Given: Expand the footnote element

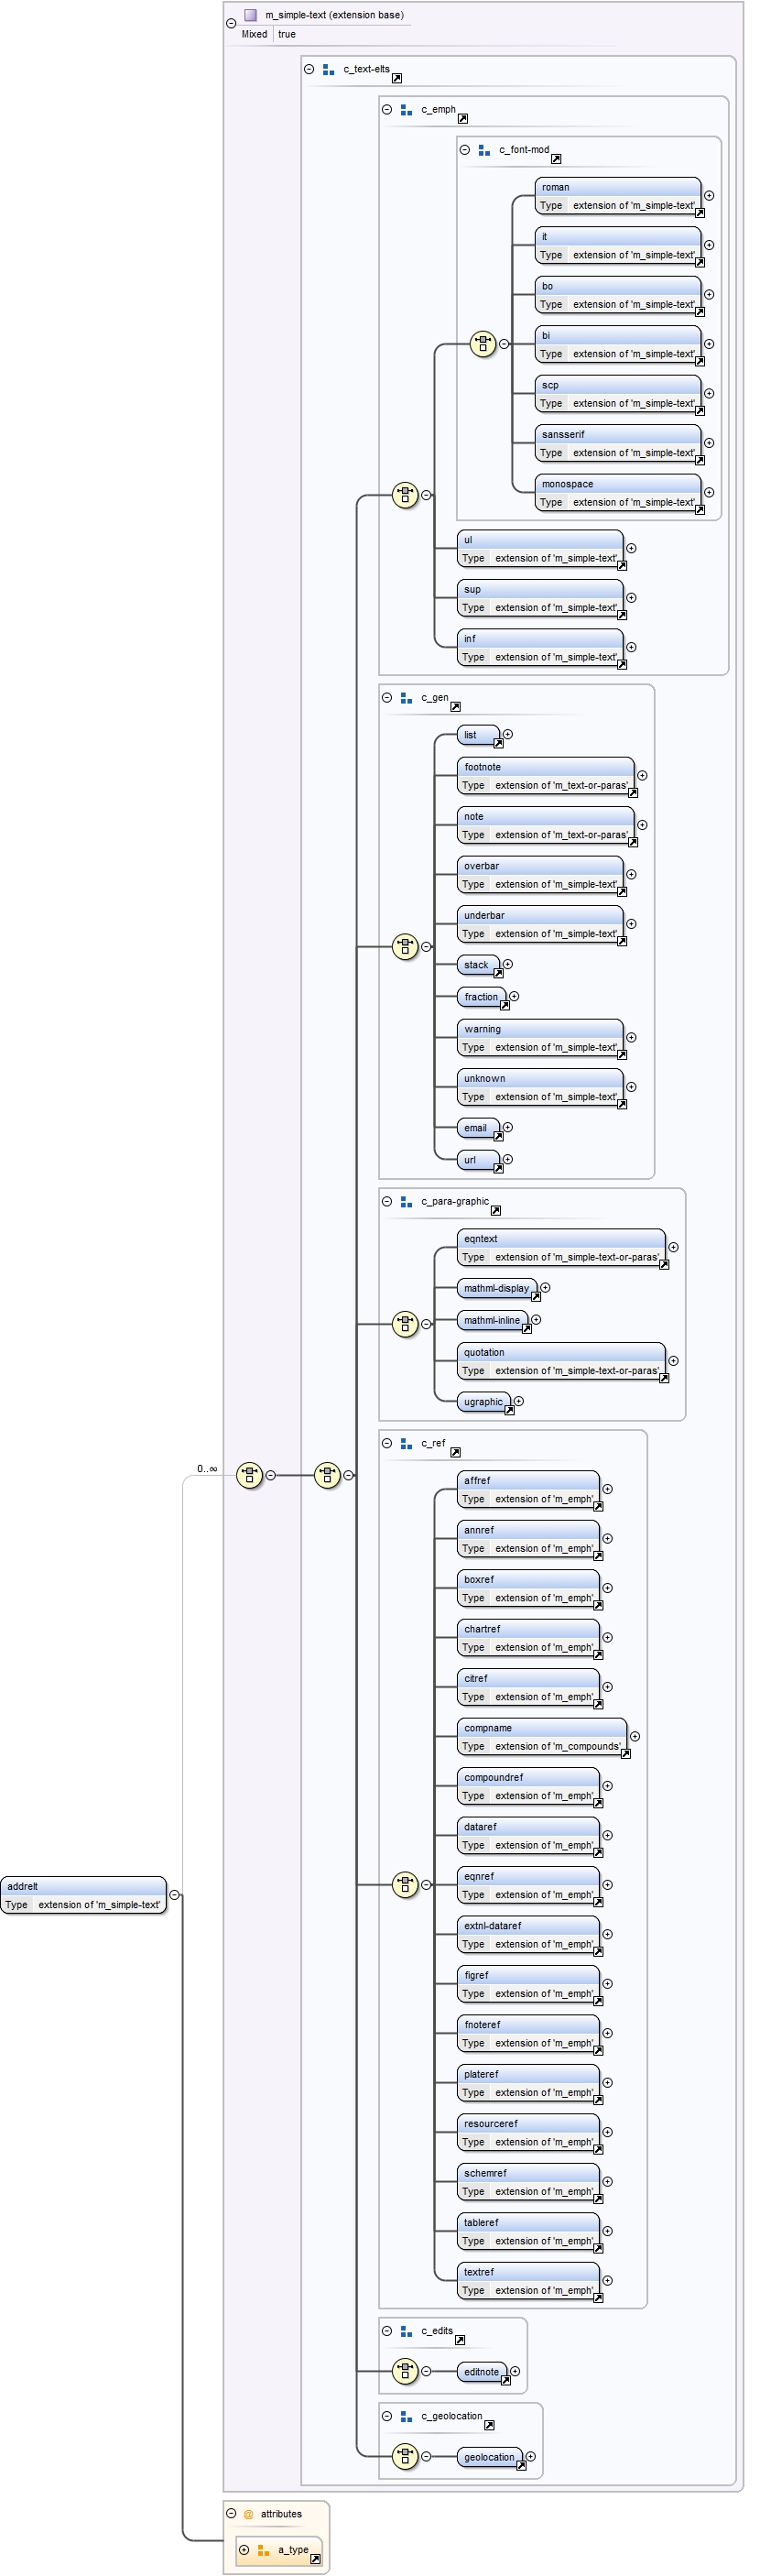Looking at the screenshot, I should point(642,776).
